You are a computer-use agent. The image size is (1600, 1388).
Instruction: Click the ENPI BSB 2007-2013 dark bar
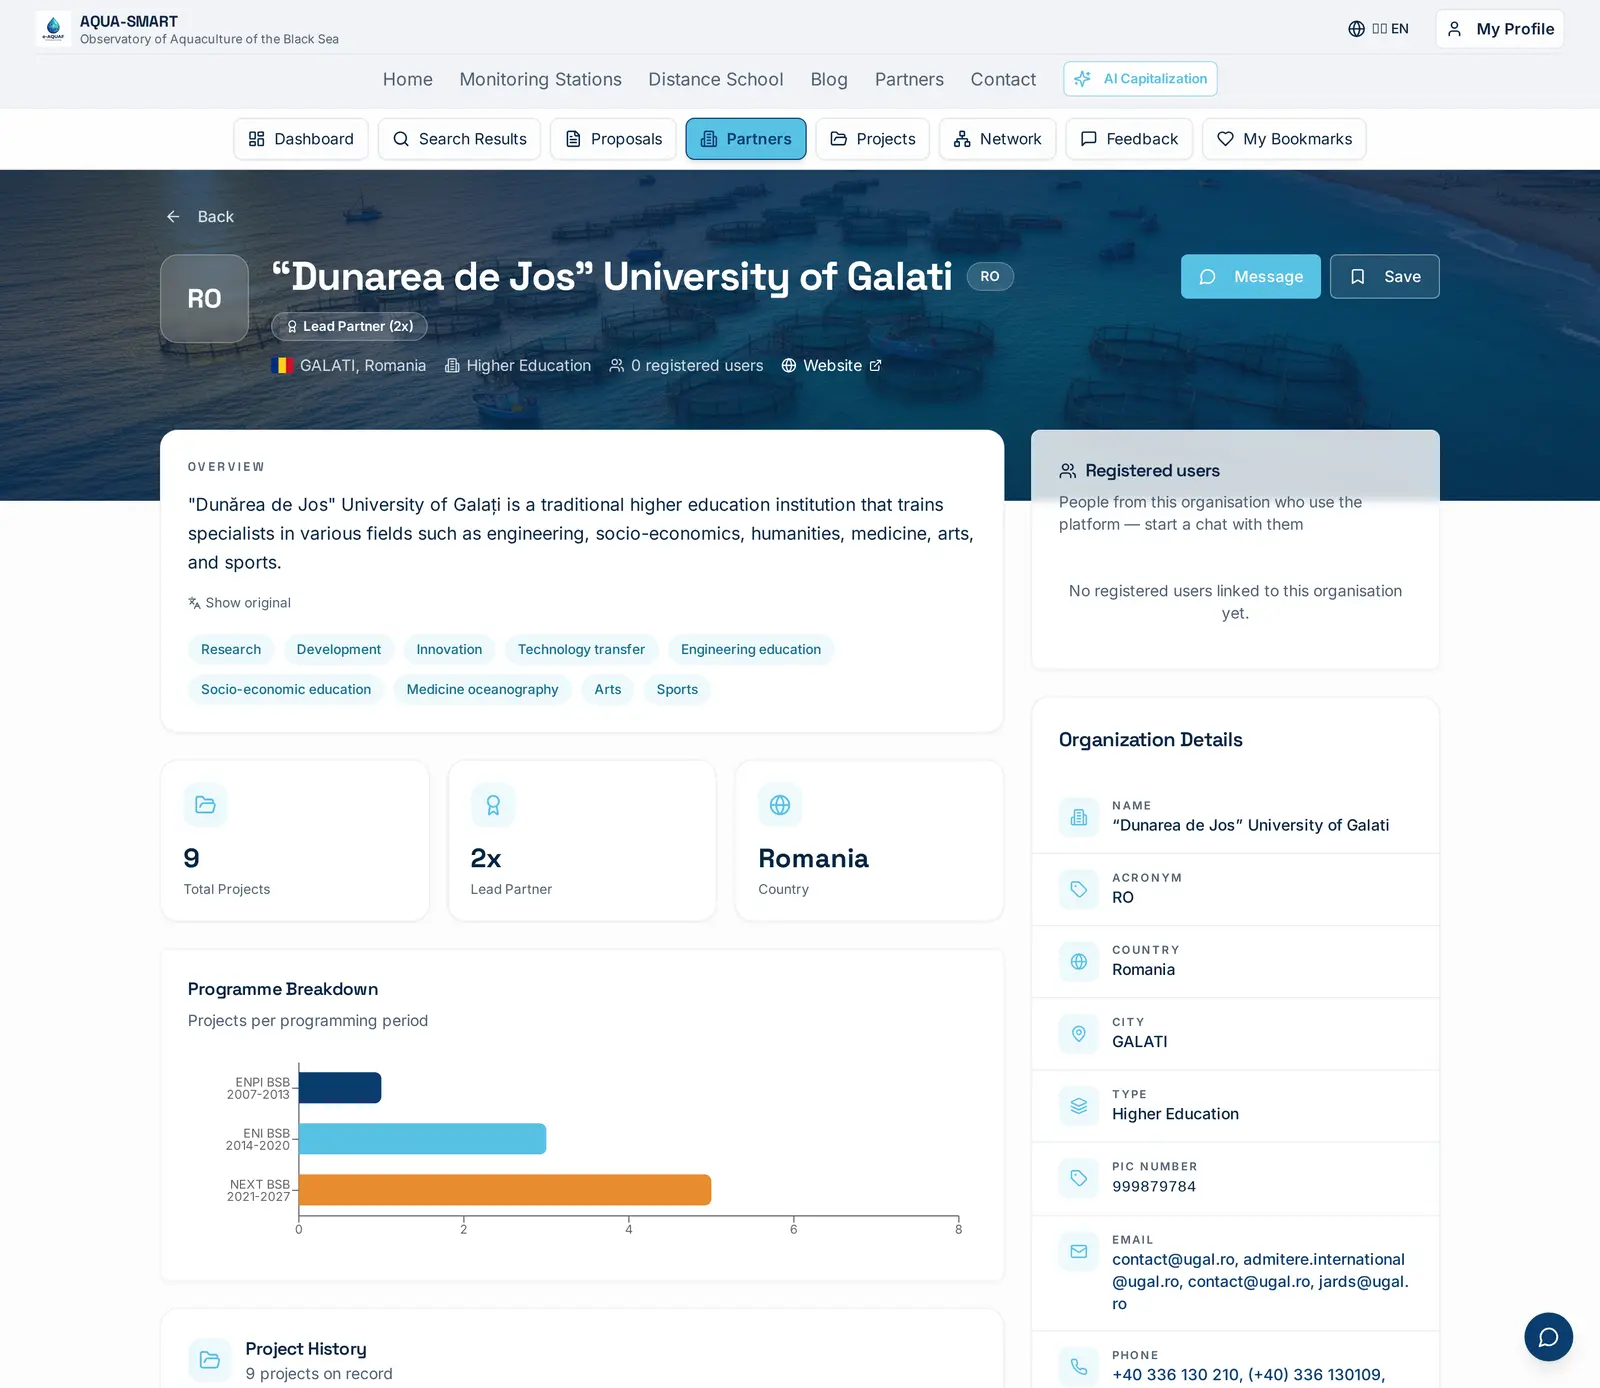click(x=340, y=1088)
